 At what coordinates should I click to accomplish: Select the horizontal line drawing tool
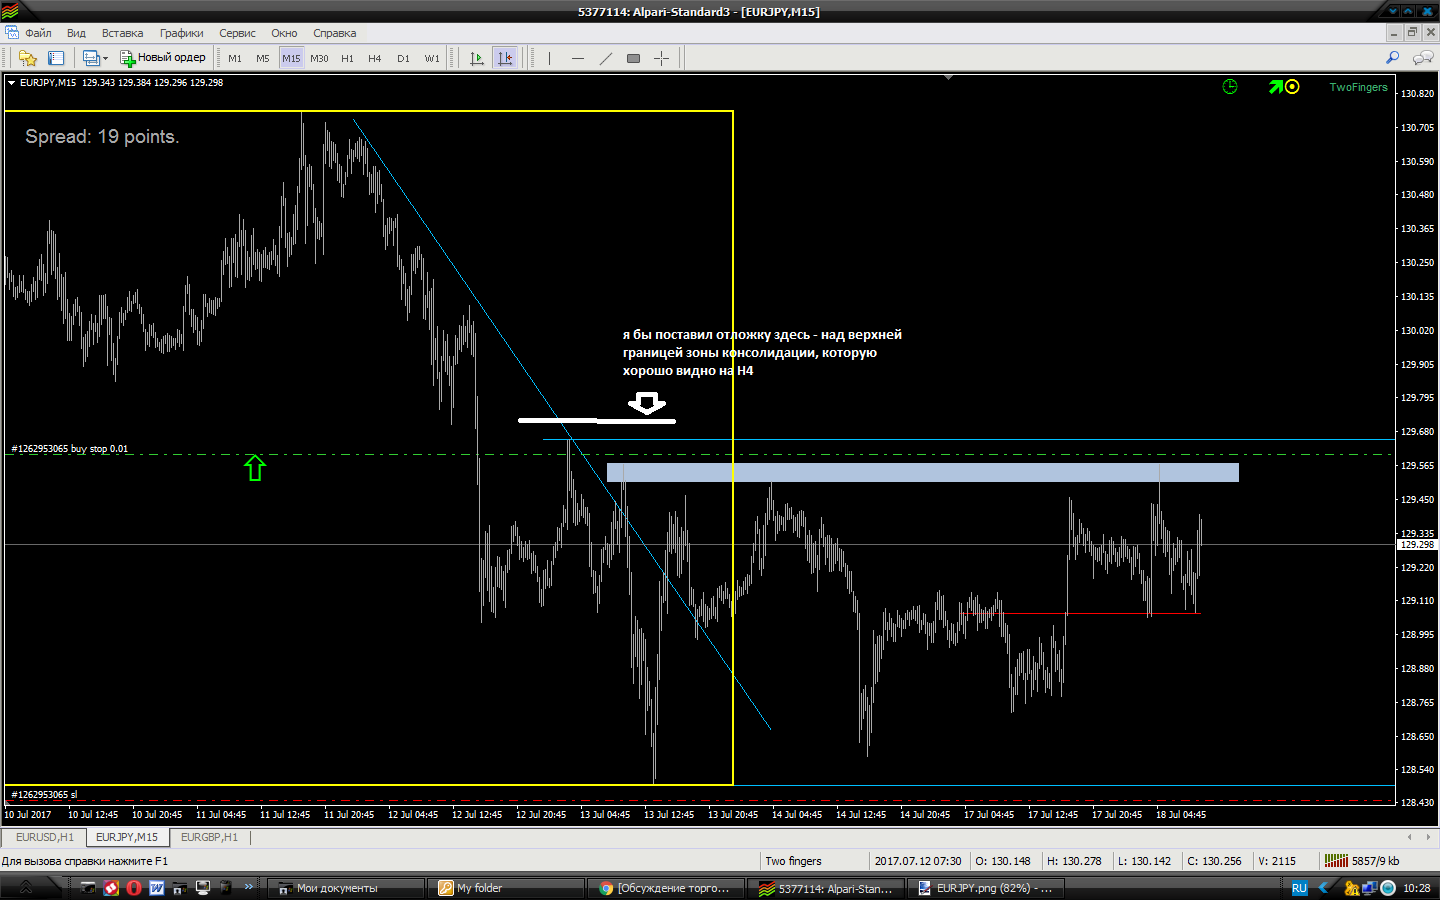pos(577,58)
